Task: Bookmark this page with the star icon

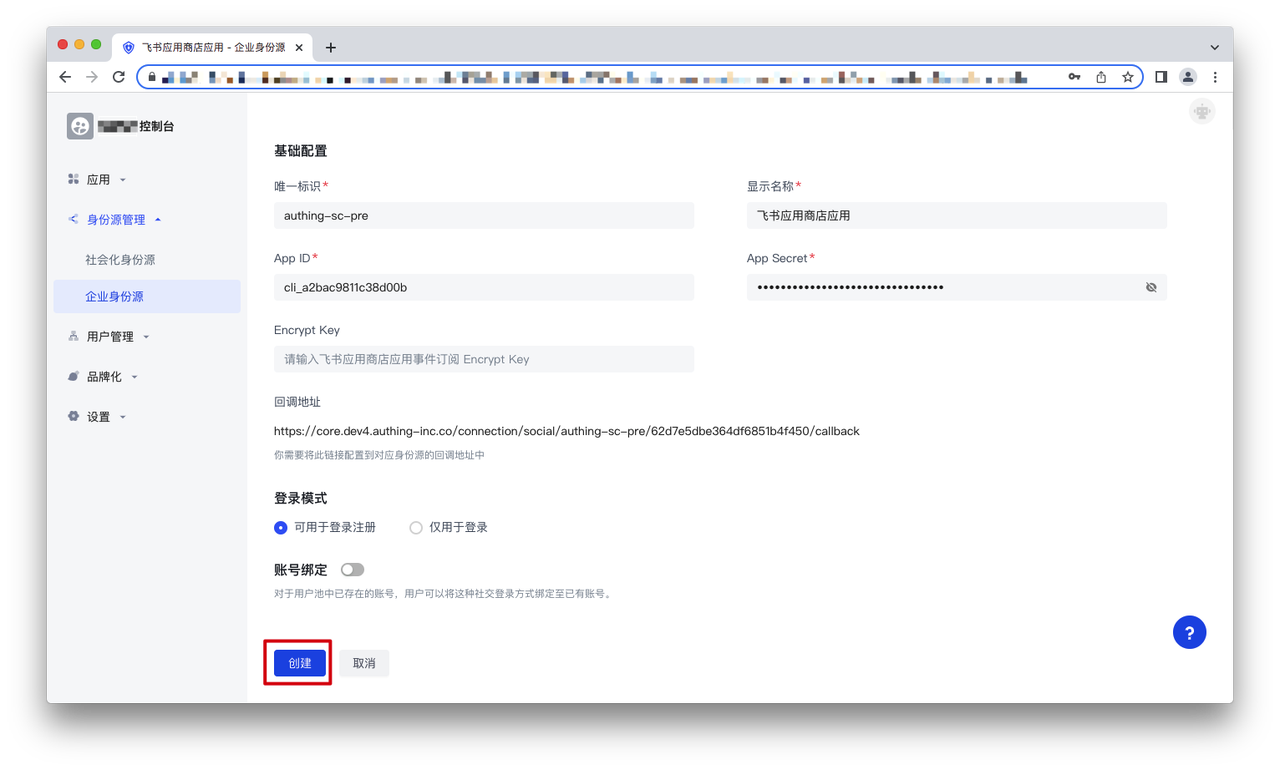Action: (1127, 77)
